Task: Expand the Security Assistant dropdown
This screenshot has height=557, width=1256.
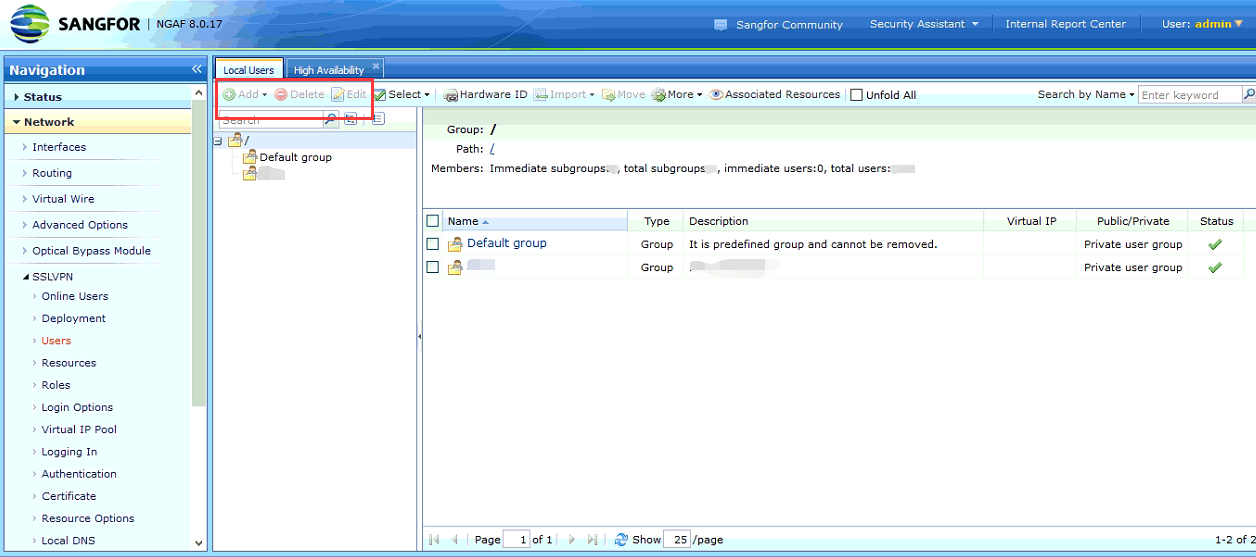Action: [923, 24]
